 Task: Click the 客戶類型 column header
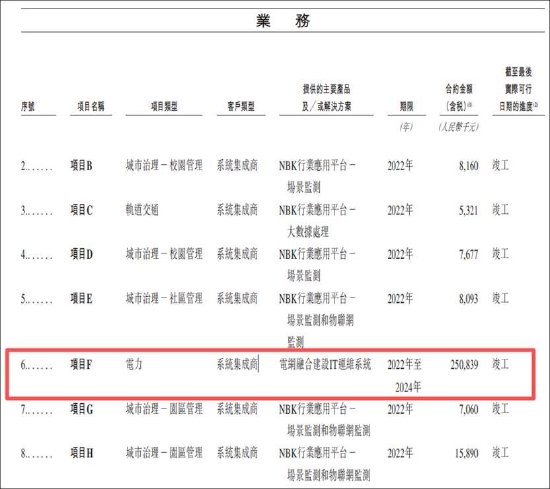[x=241, y=106]
